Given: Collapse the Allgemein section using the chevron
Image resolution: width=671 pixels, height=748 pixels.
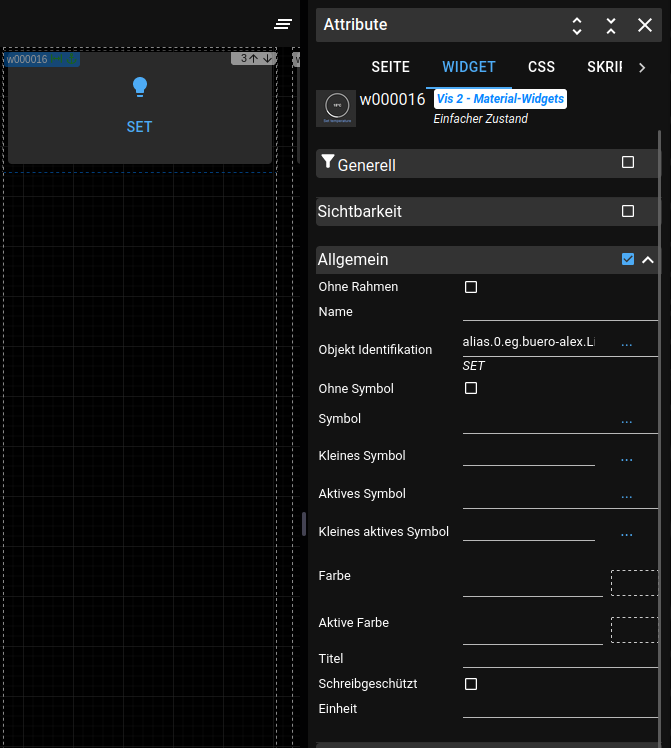Looking at the screenshot, I should [x=648, y=260].
